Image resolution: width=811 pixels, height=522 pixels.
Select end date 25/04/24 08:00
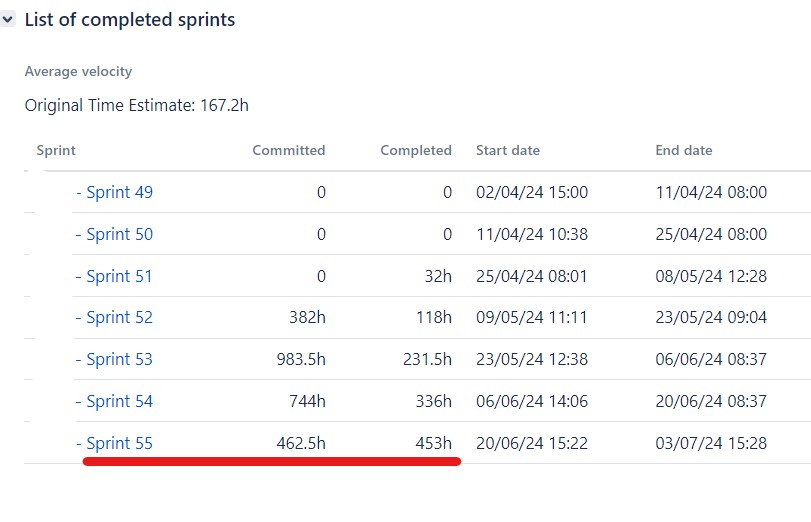(711, 234)
